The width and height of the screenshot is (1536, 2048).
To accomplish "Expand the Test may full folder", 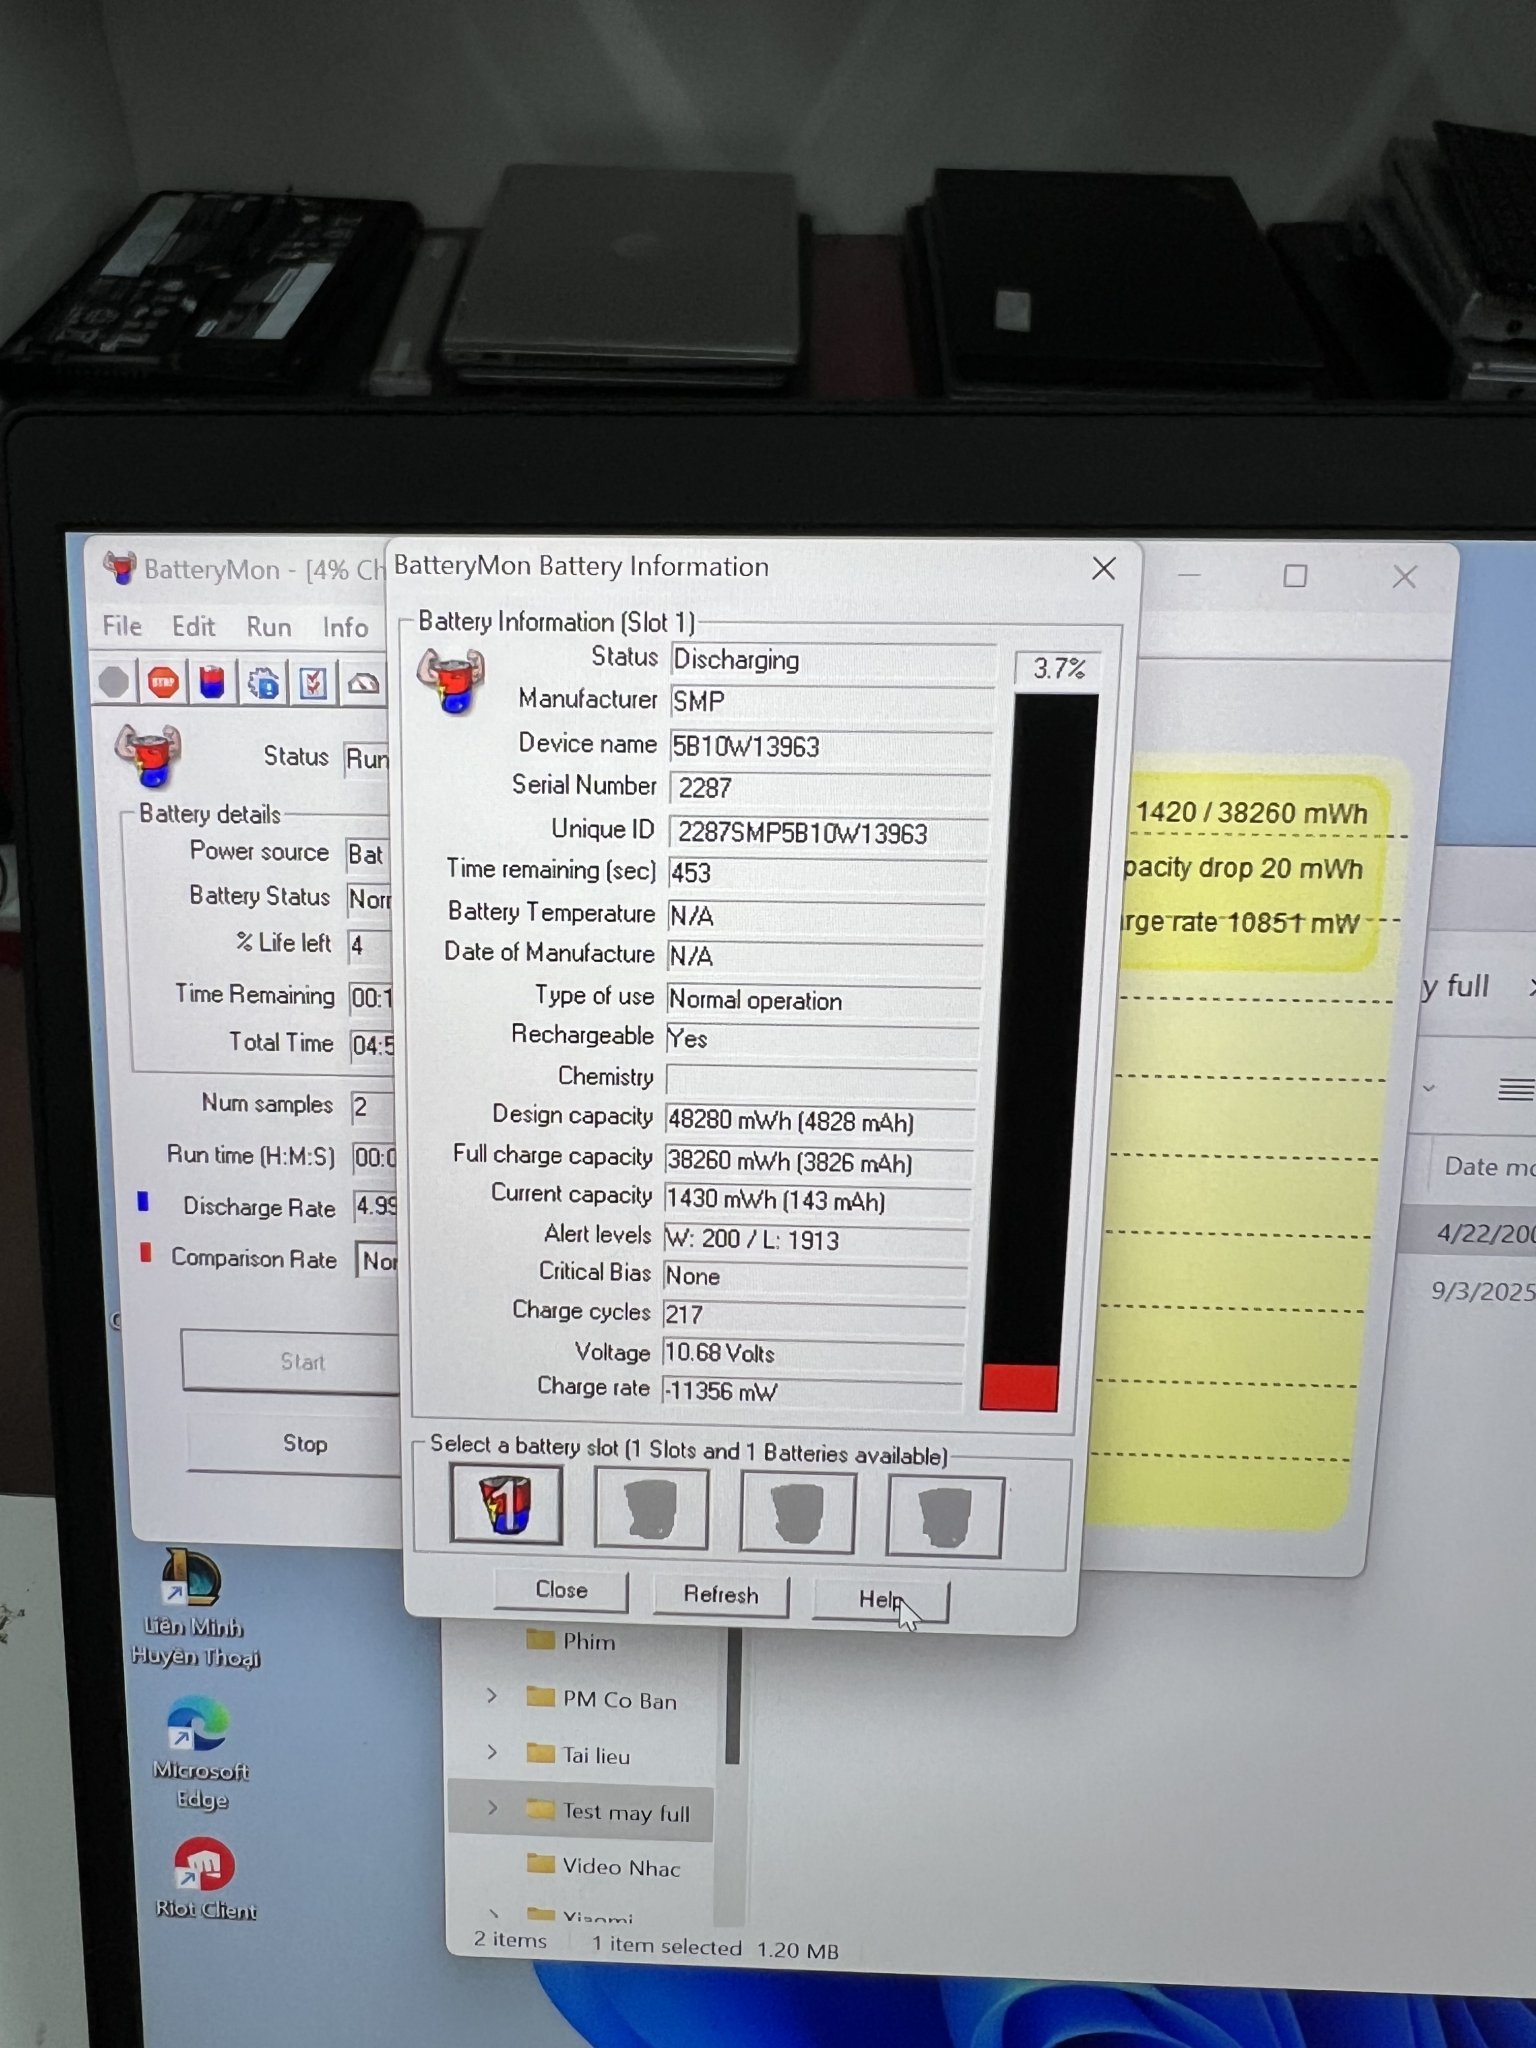I will [x=492, y=1807].
